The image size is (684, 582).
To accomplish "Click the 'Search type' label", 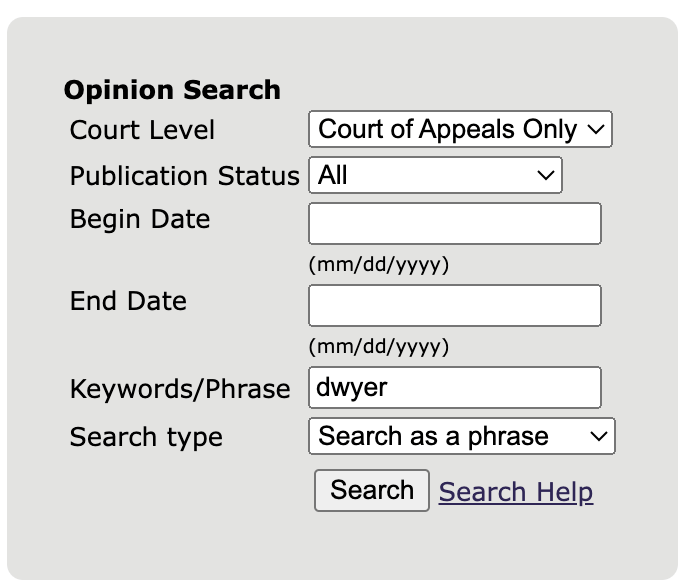I will tap(146, 437).
